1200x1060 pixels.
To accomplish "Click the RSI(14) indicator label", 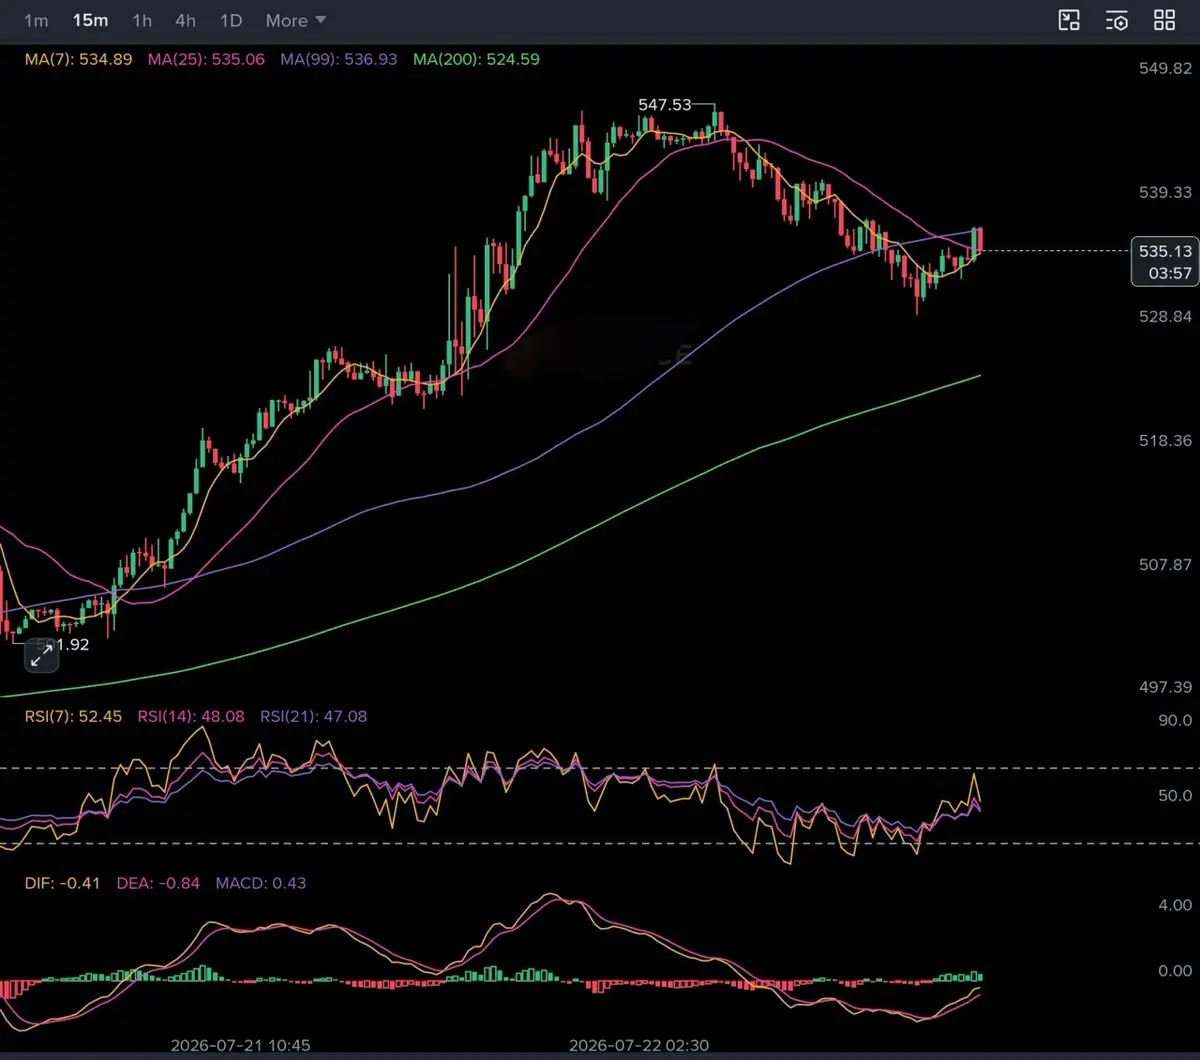I will [x=192, y=716].
